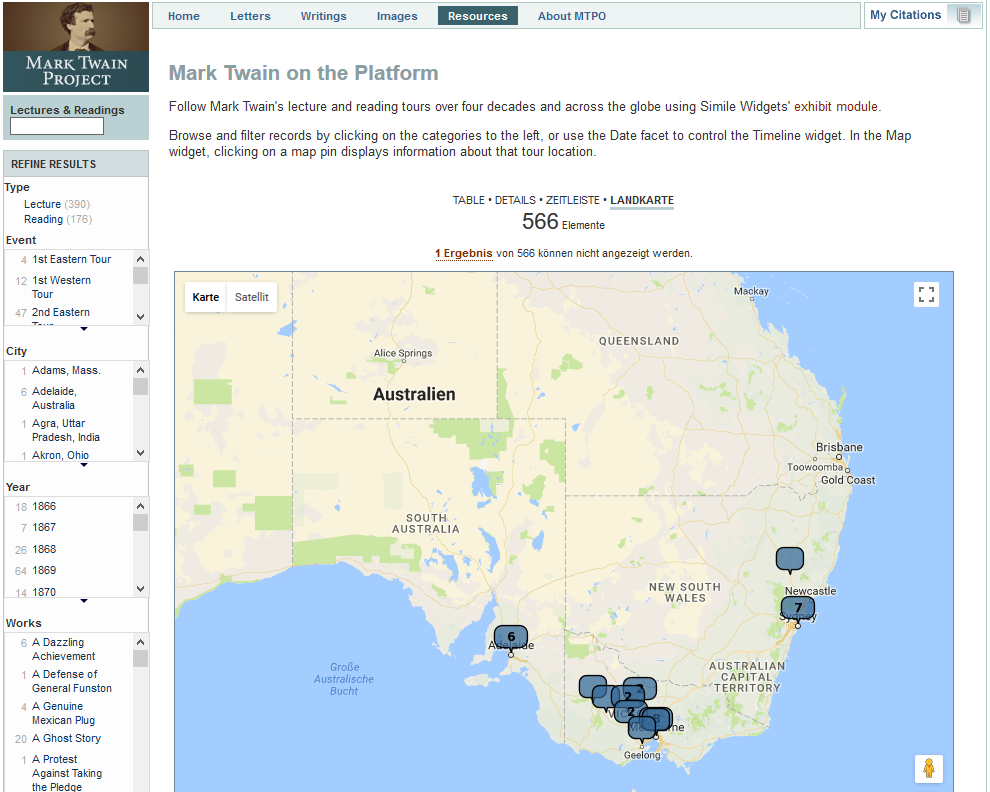Expand the Year facet list arrow
990x792 pixels.
click(84, 601)
